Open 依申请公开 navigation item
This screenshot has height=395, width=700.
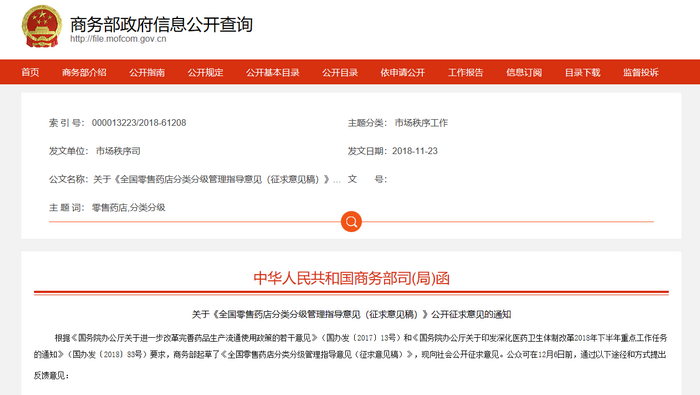coord(403,72)
